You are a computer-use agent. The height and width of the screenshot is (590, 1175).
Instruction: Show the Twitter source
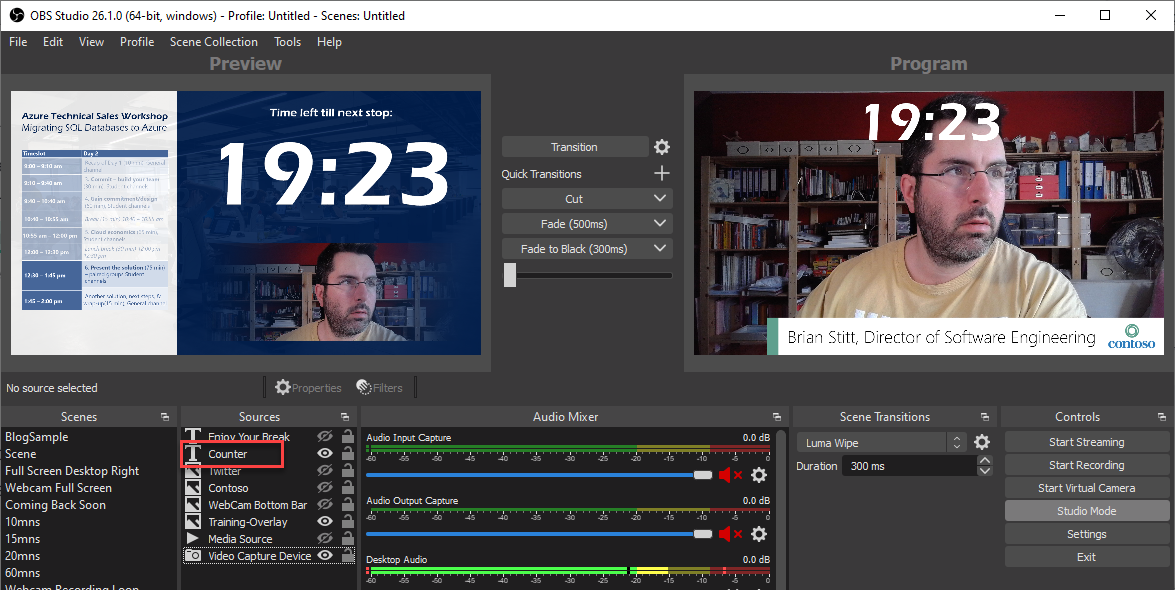click(324, 470)
